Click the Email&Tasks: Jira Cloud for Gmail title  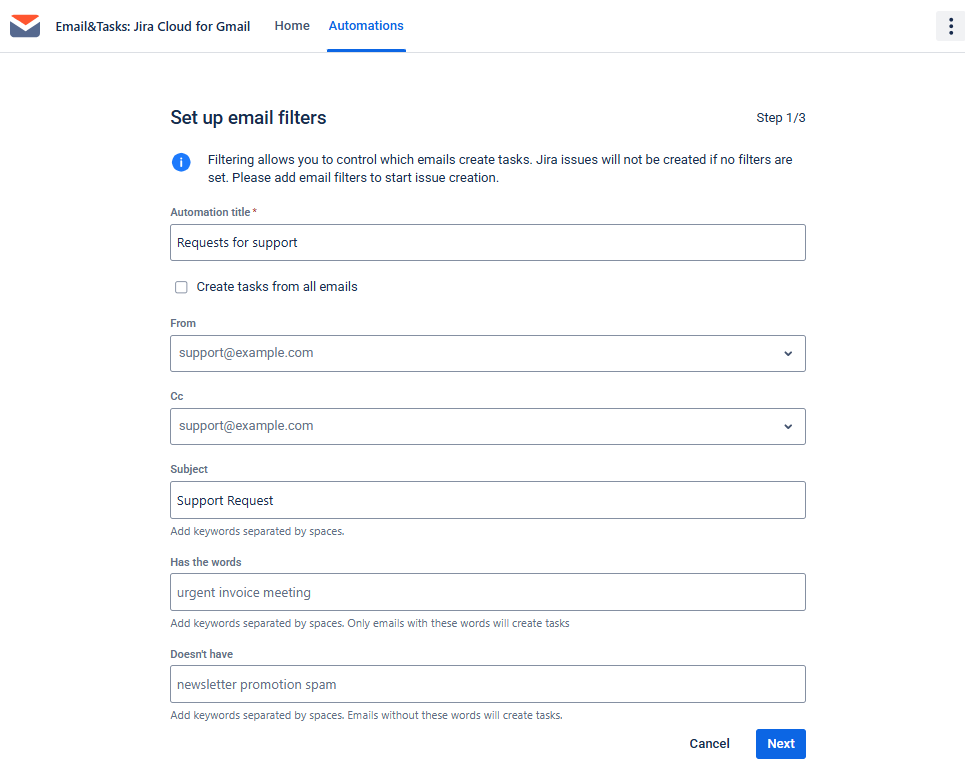pyautogui.click(x=153, y=26)
